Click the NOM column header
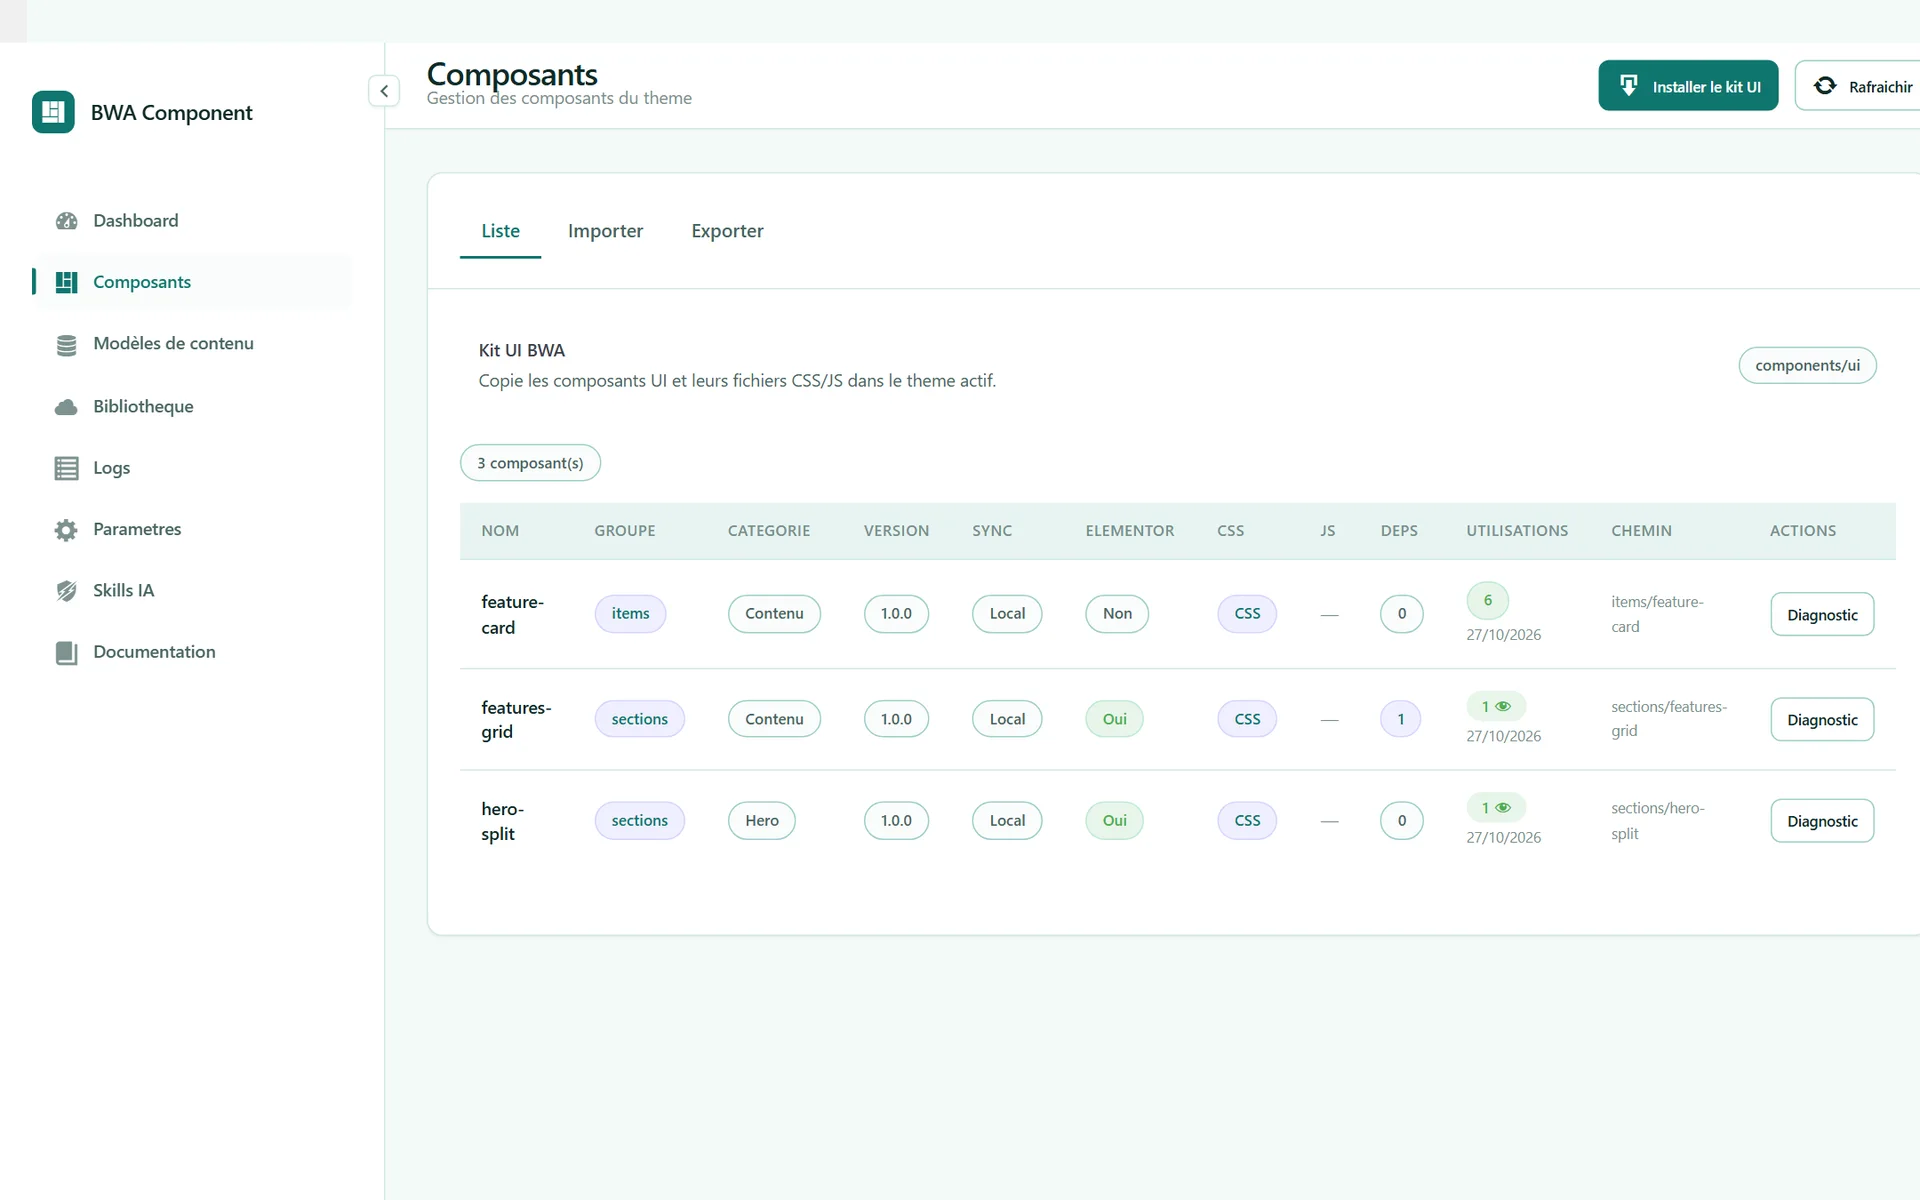 point(500,531)
